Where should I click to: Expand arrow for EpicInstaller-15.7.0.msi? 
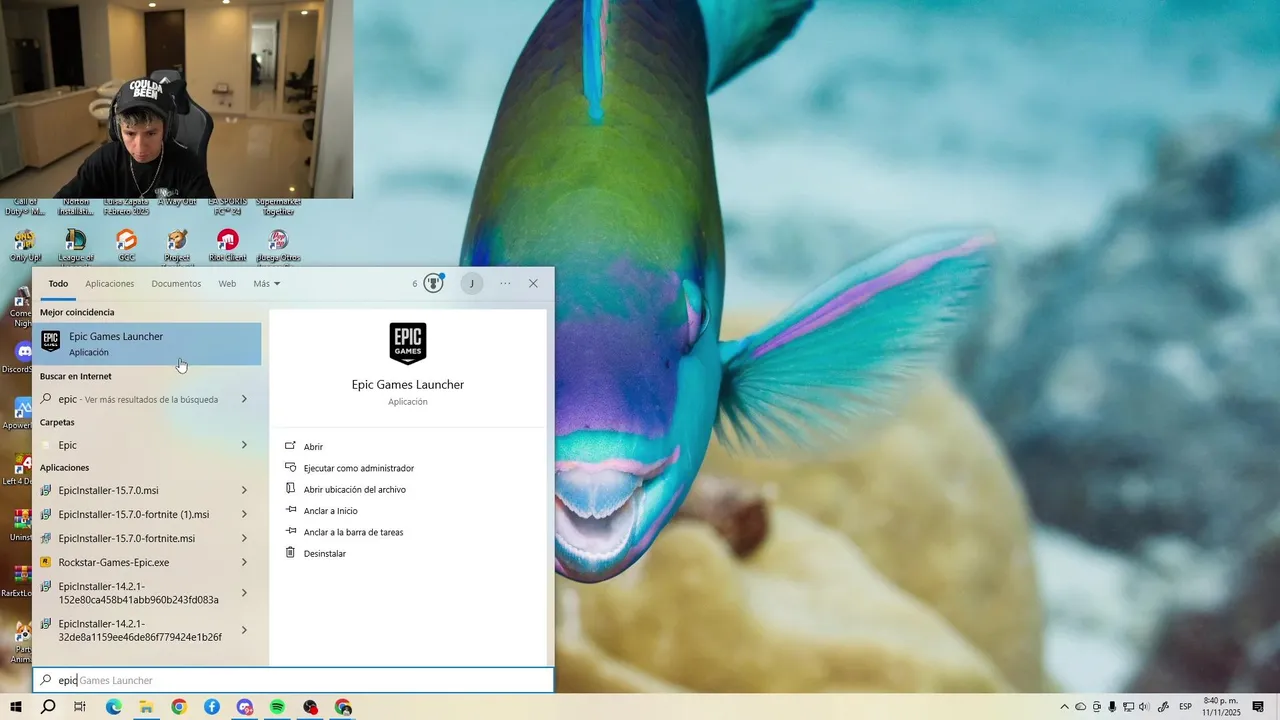pos(244,490)
